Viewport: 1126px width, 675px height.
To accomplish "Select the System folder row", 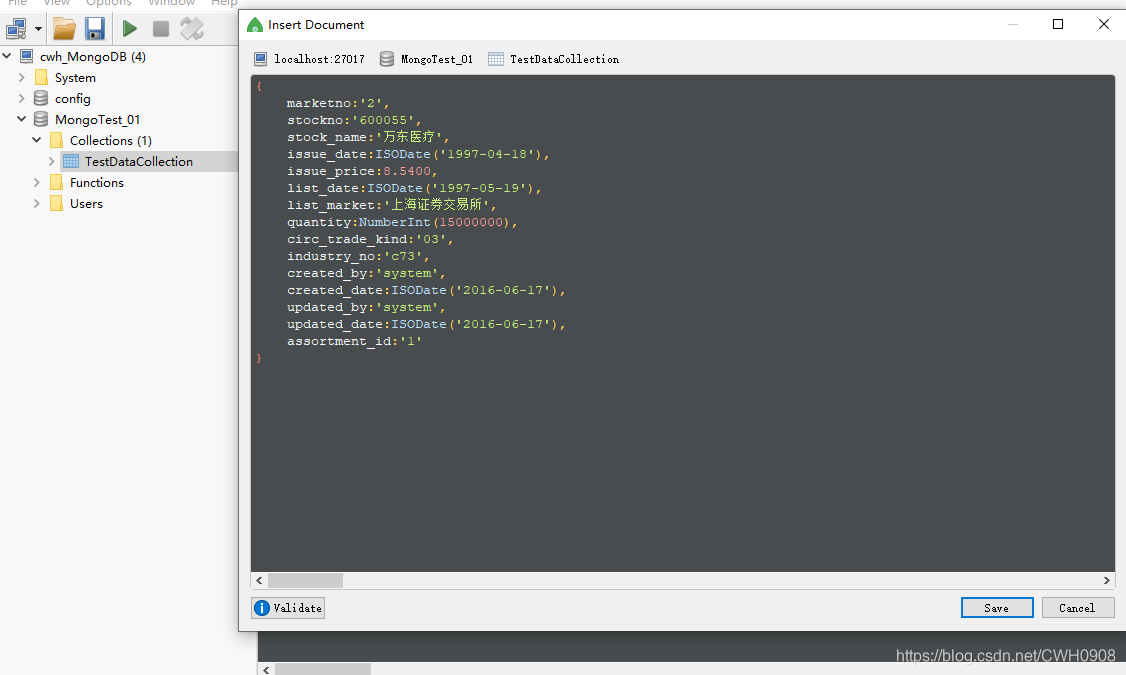I will (x=75, y=77).
